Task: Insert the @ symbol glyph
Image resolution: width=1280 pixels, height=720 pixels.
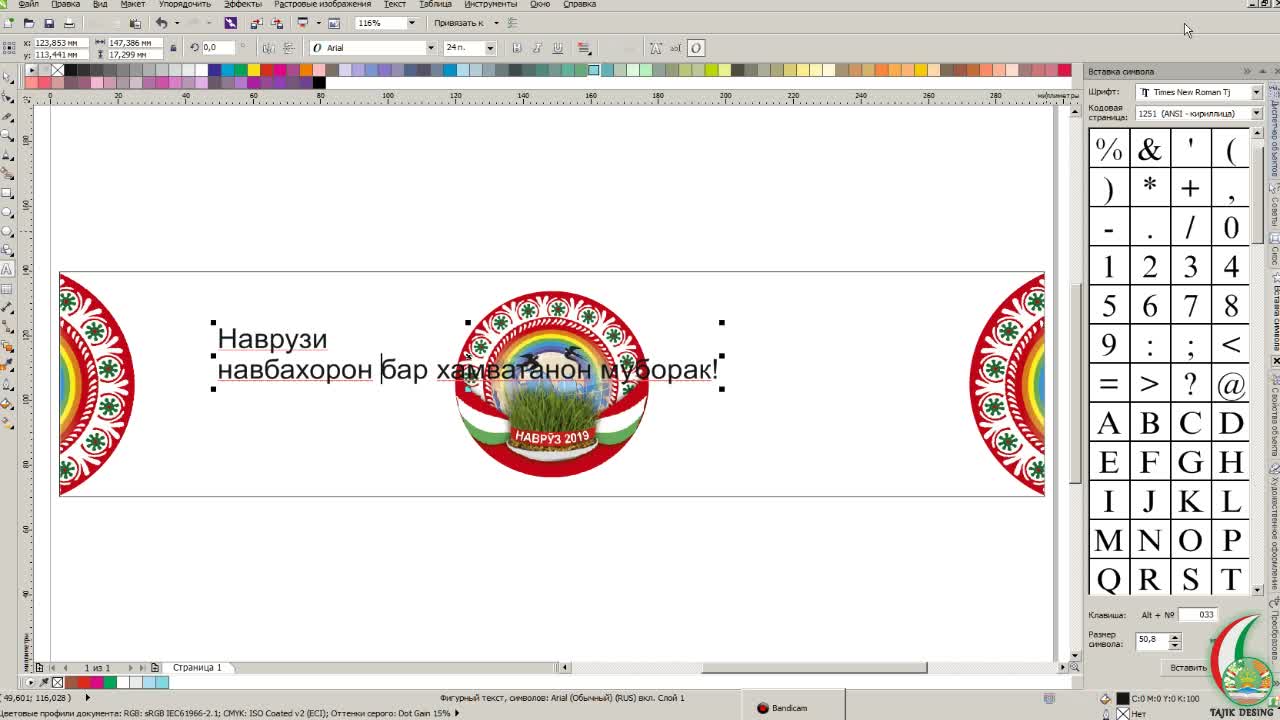Action: 1231,384
